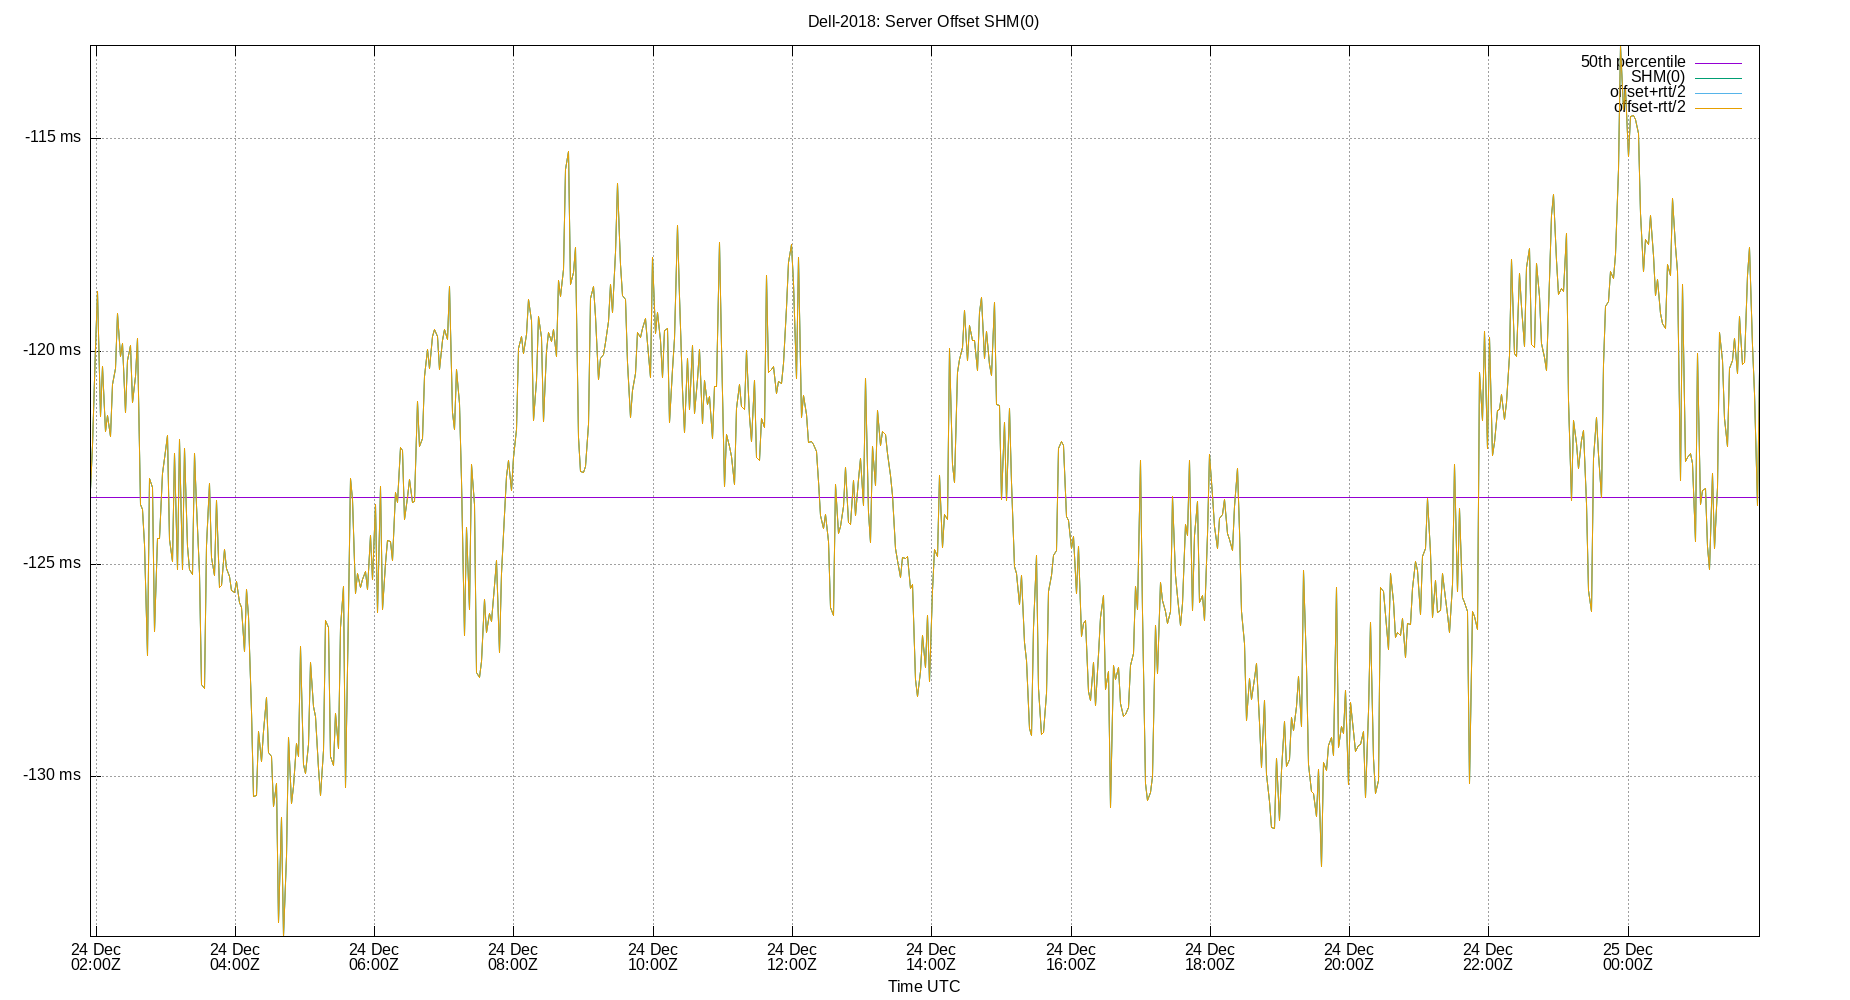Toggle the 50th percentile legend entry

(1634, 60)
